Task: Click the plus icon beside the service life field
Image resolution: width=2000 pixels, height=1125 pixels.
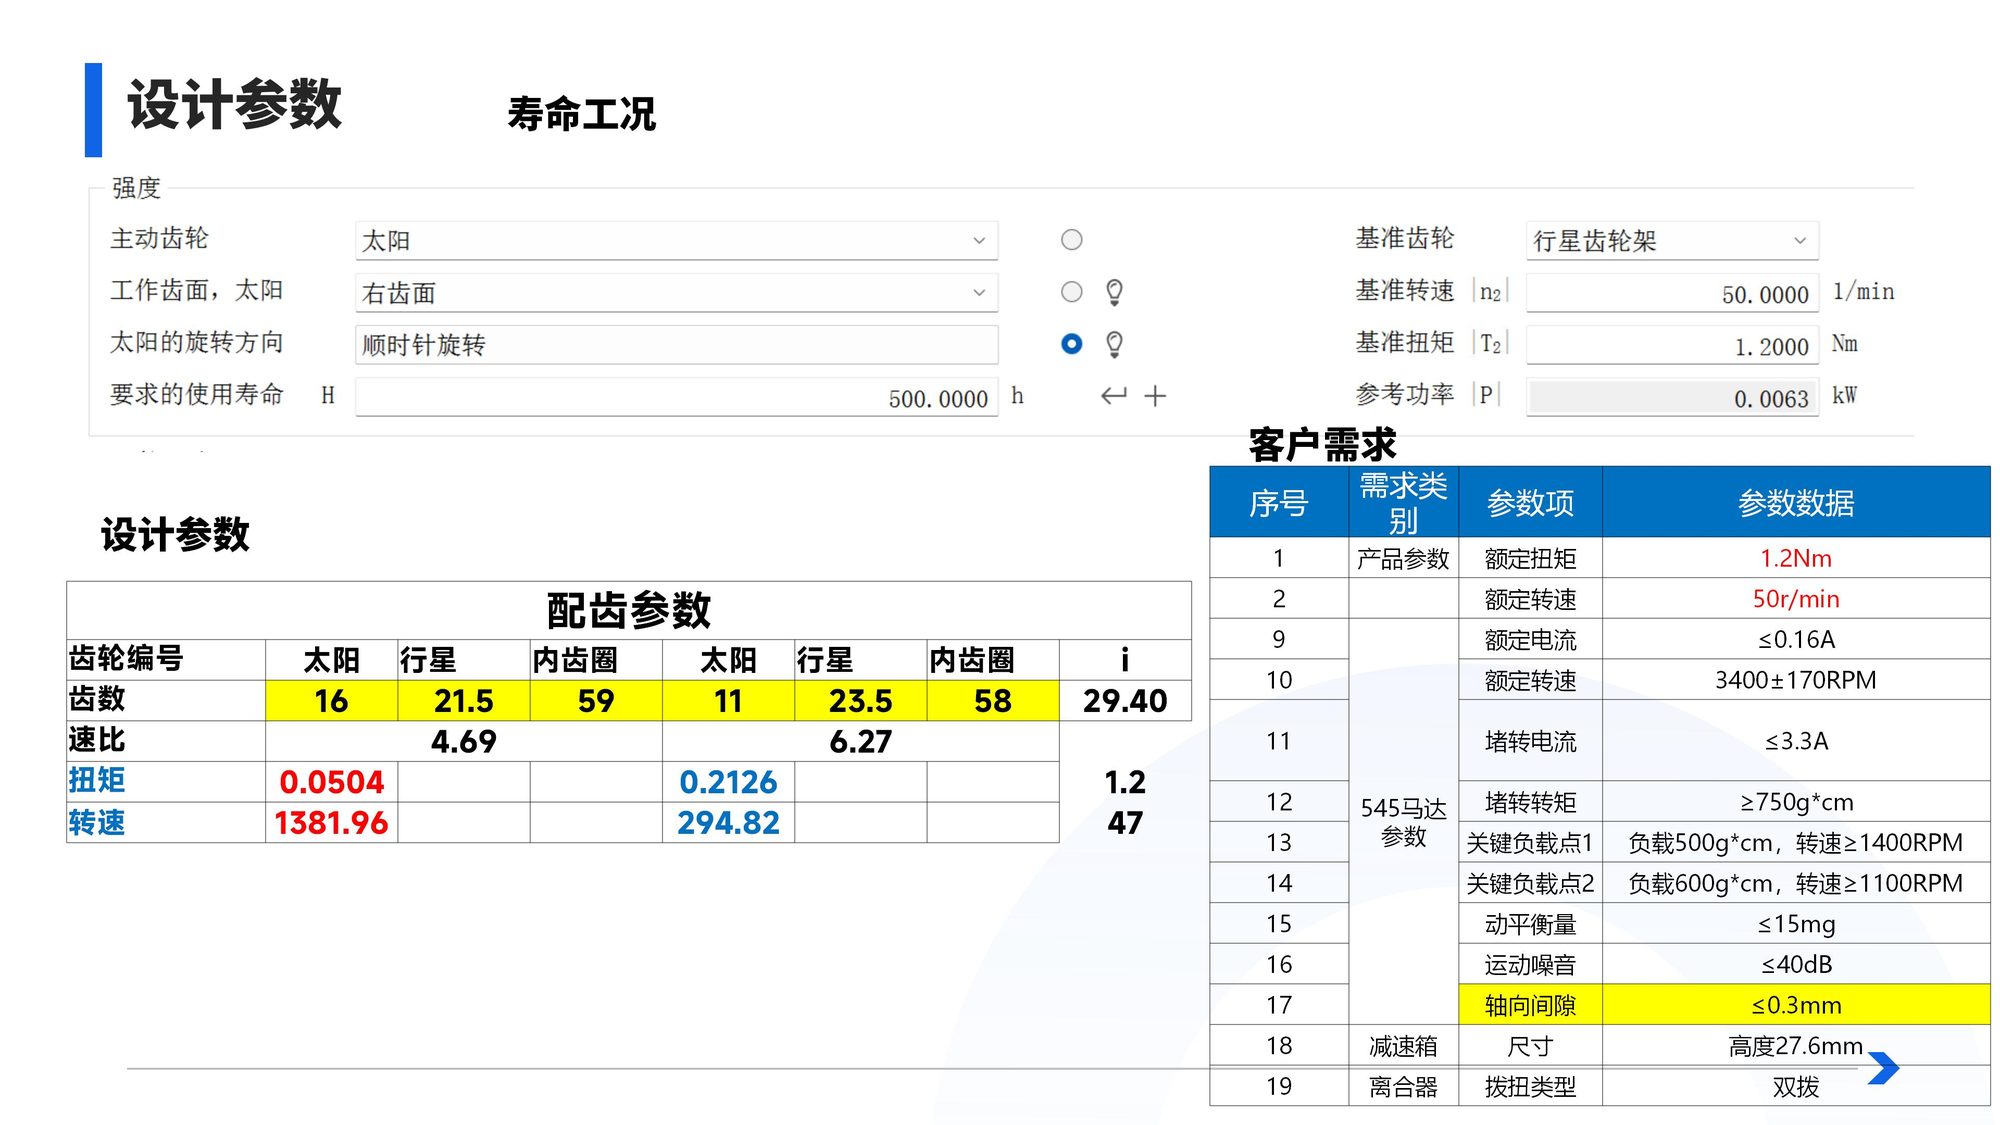Action: 1155,396
